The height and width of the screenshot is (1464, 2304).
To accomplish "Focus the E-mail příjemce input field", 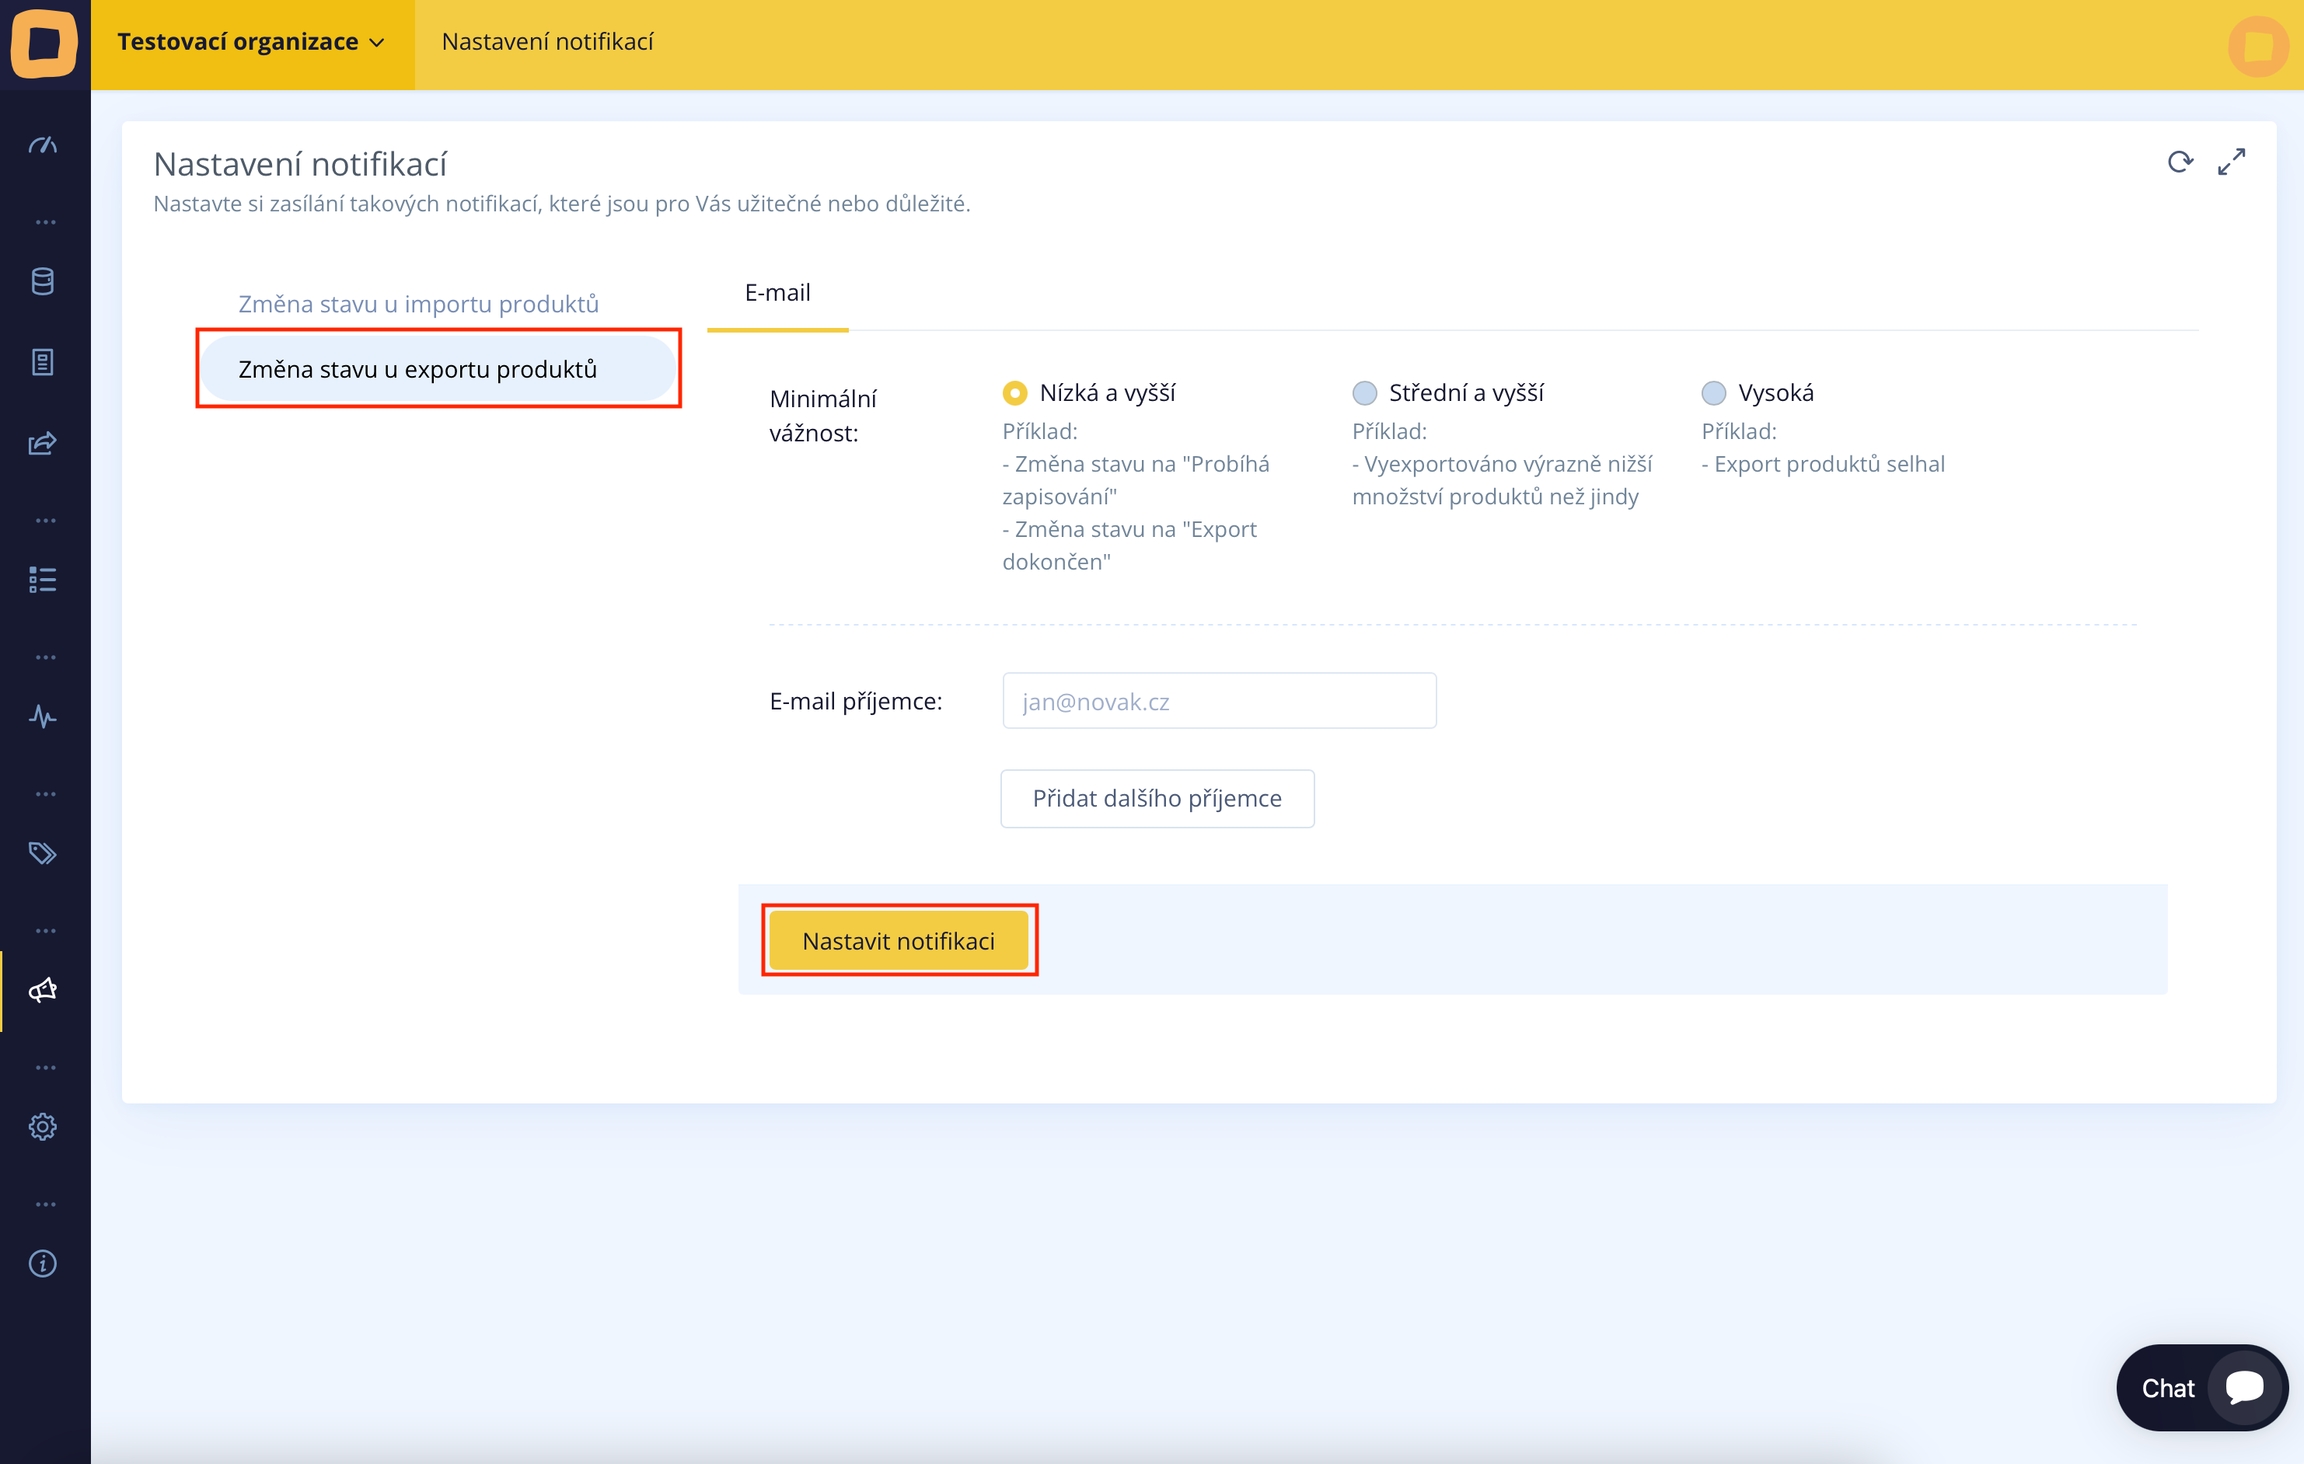I will coord(1218,702).
